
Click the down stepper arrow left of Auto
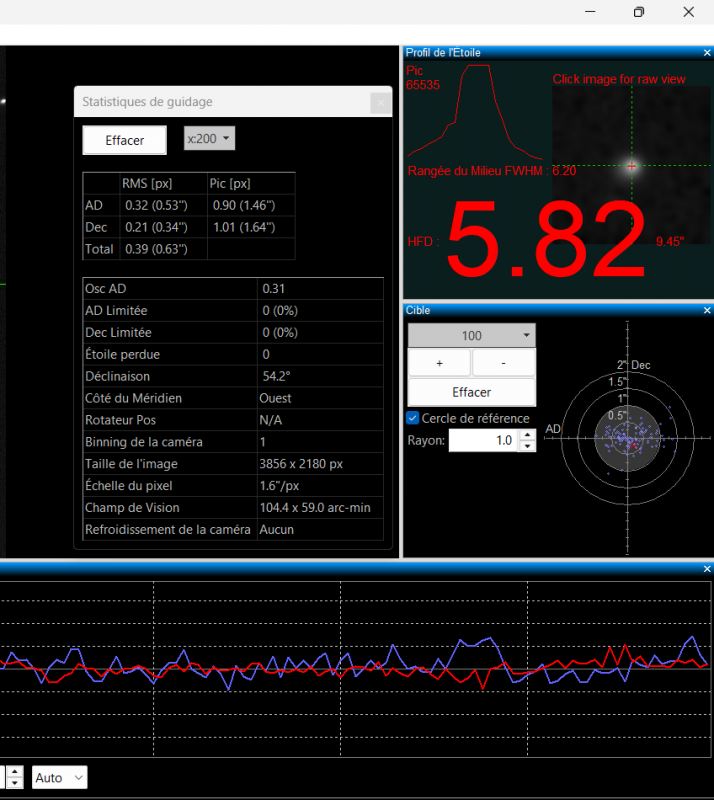point(15,783)
